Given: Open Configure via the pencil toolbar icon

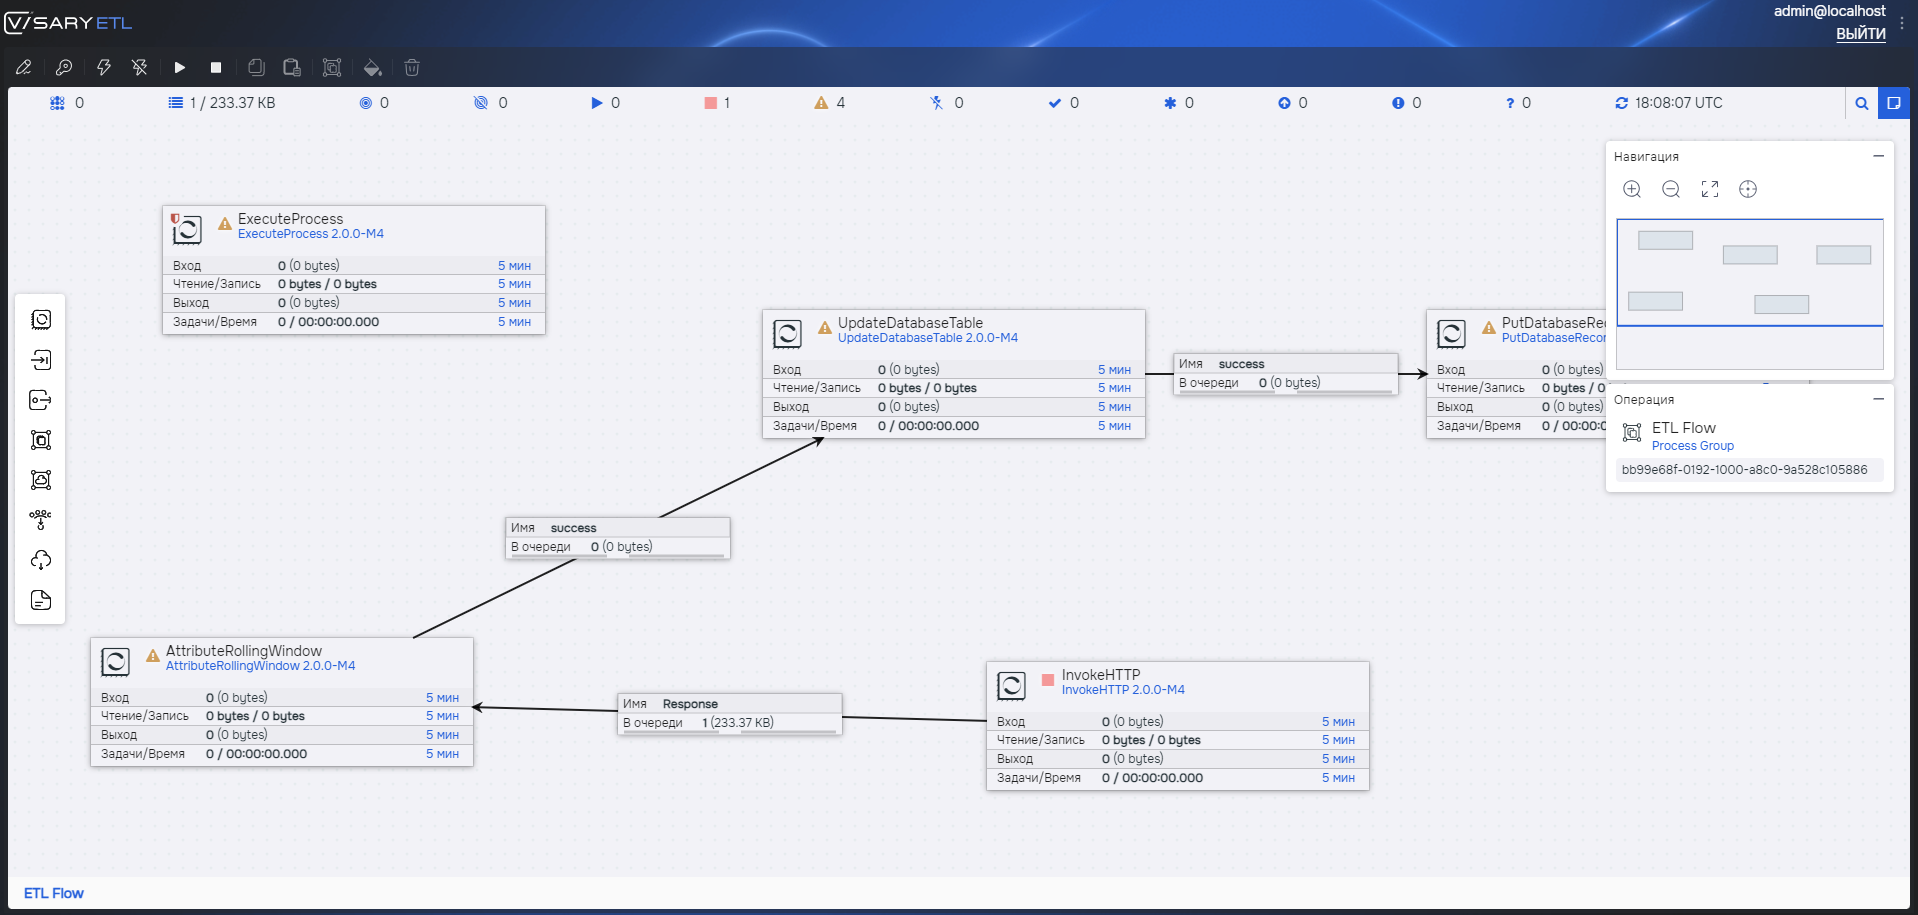Looking at the screenshot, I should [24, 67].
